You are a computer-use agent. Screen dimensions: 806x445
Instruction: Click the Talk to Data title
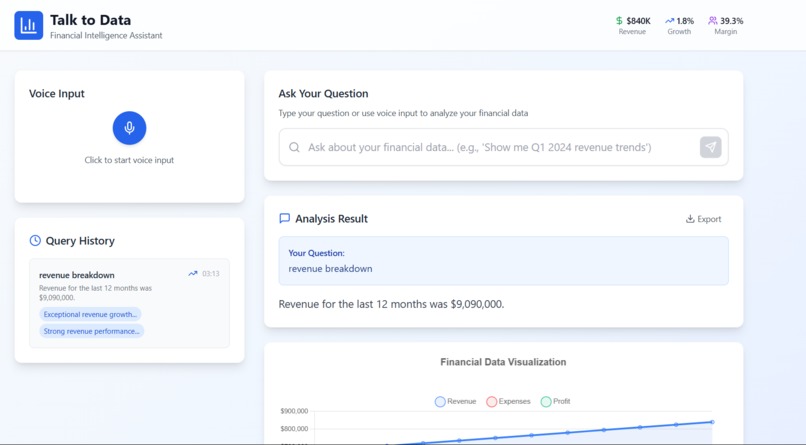90,20
